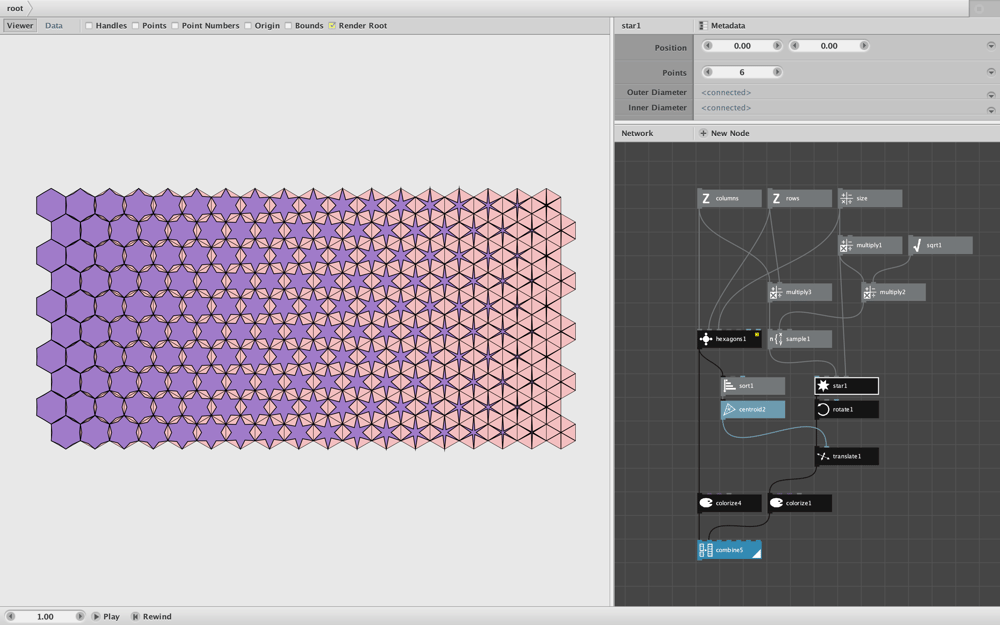Enable the Handles checkbox
Image resolution: width=1000 pixels, height=625 pixels.
[89, 26]
